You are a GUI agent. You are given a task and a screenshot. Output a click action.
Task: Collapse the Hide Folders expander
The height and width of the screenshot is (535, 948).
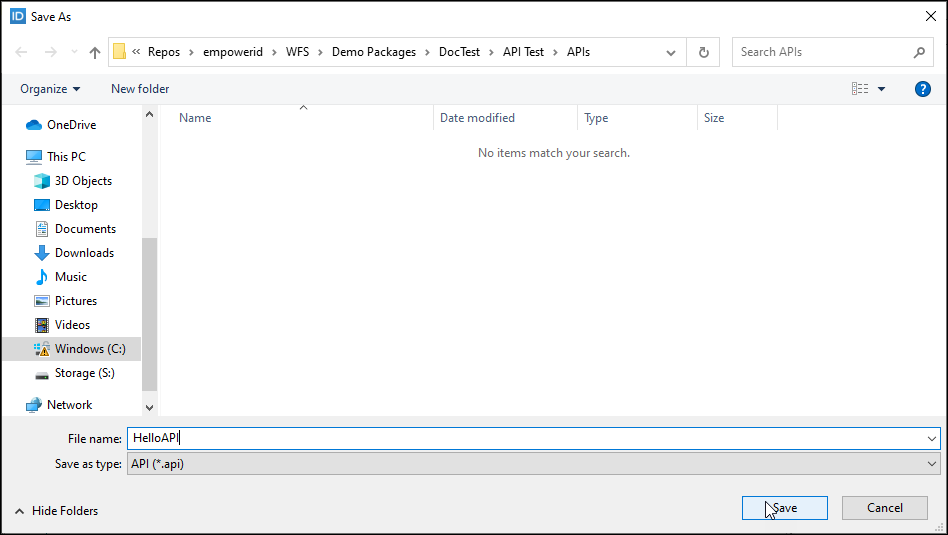pyautogui.click(x=56, y=511)
